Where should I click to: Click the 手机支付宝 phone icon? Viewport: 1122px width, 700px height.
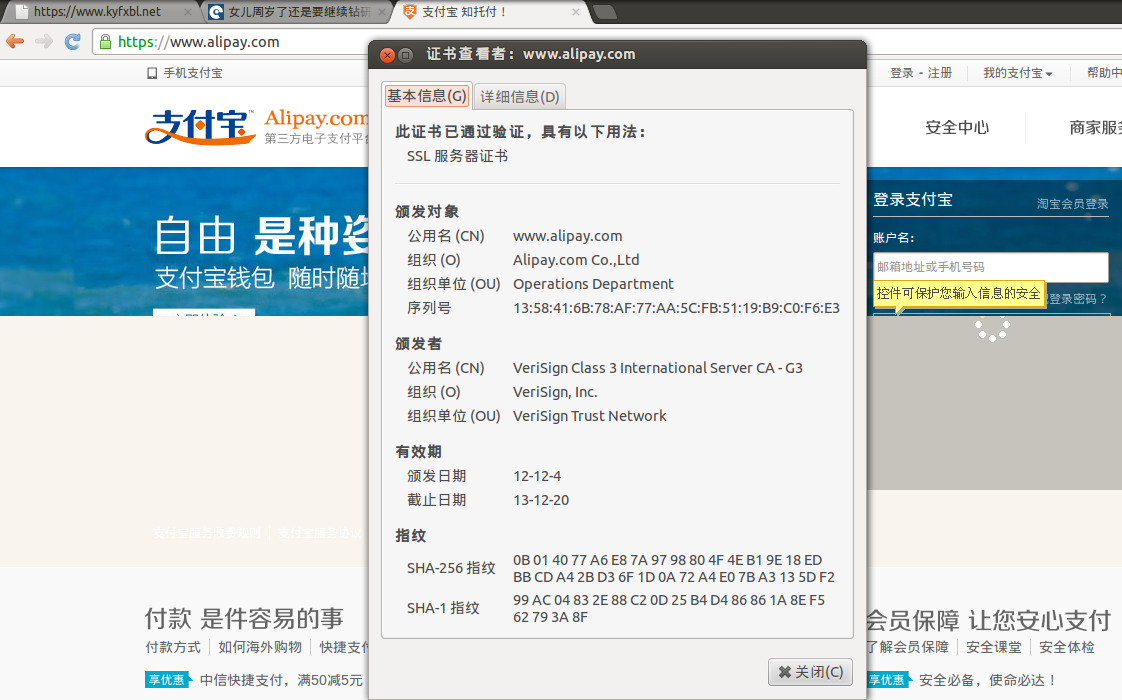(152, 73)
